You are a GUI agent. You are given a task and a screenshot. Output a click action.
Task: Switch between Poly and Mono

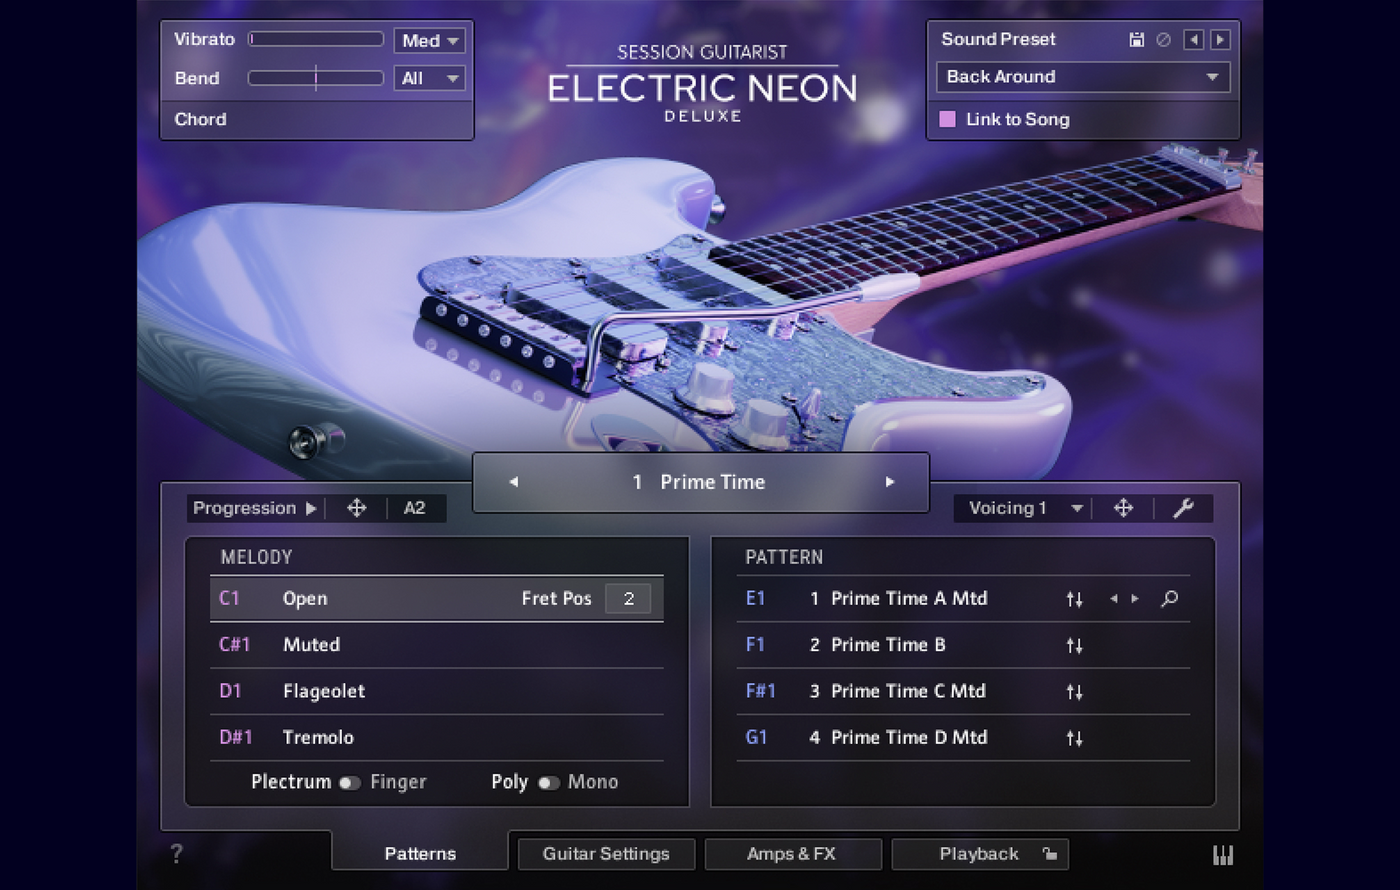[549, 783]
